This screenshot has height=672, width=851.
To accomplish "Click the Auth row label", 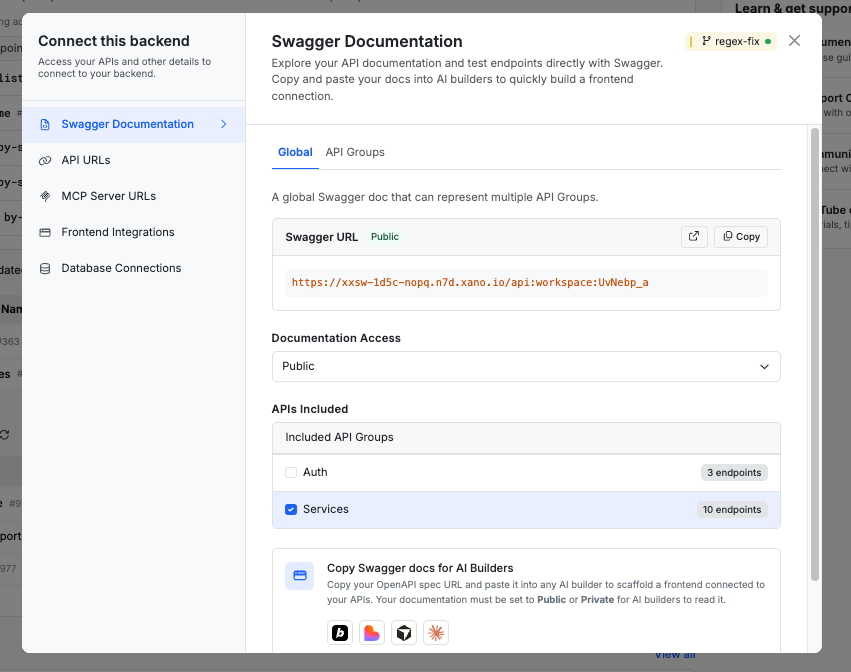I will 315,472.
